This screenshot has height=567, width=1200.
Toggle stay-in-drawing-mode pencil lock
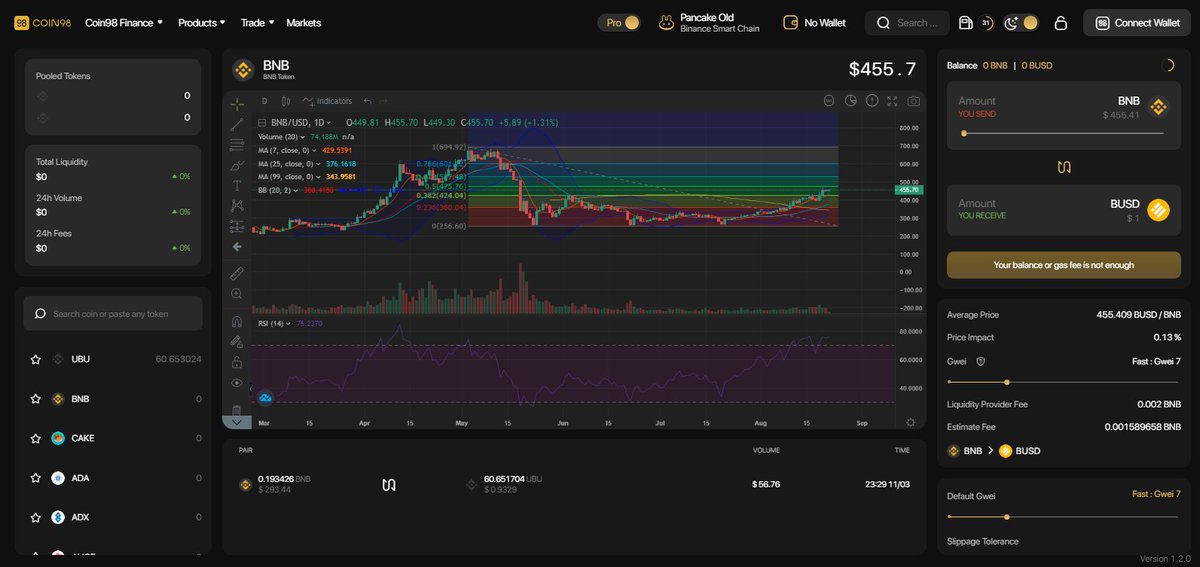click(x=237, y=342)
